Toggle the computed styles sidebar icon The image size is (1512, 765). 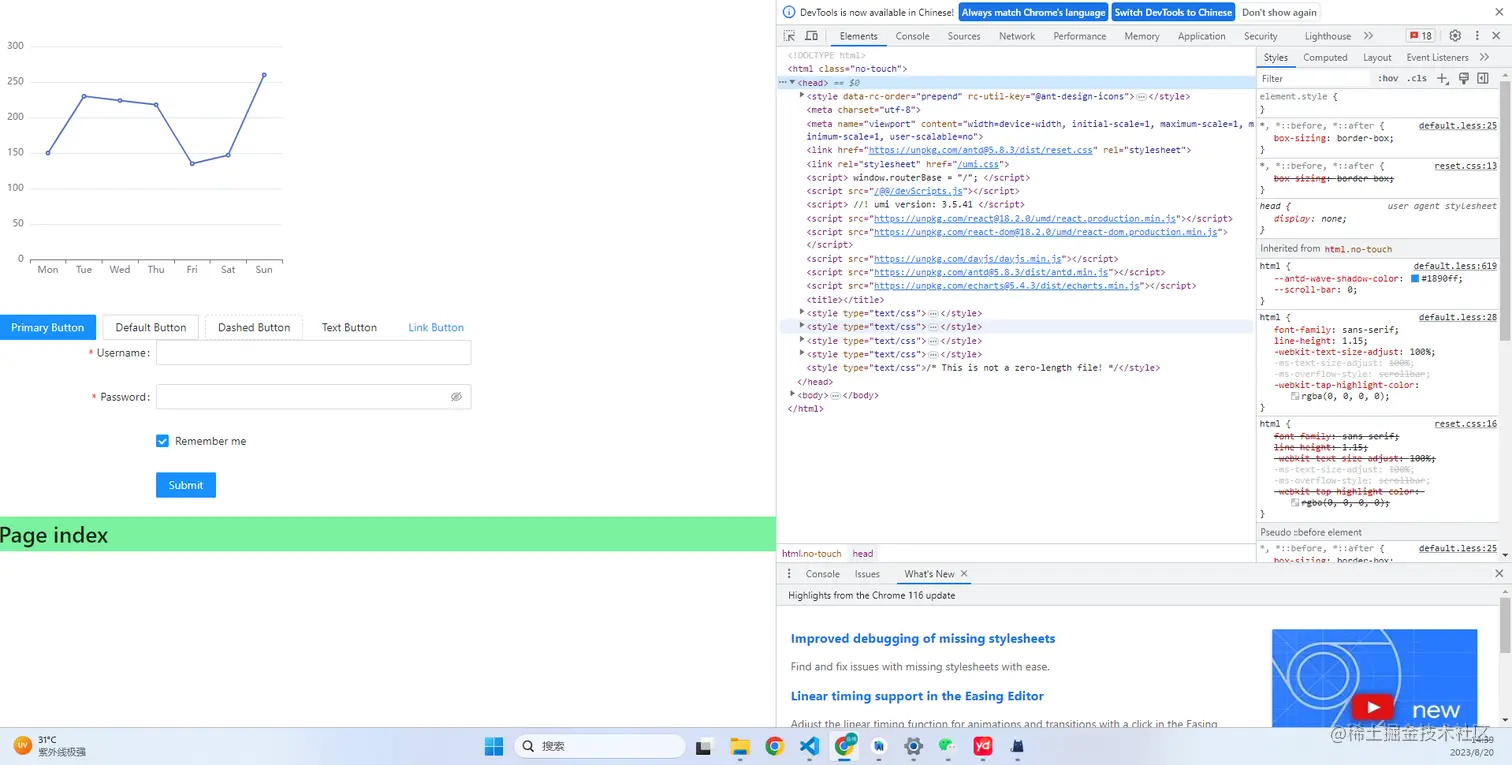coord(1483,78)
